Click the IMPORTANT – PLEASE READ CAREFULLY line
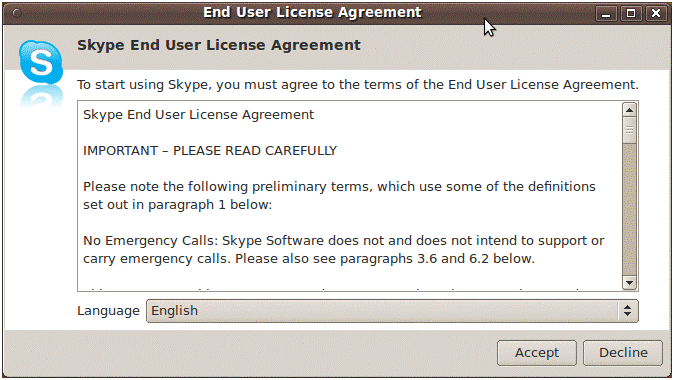Viewport: 674px width, 380px height. click(210, 150)
